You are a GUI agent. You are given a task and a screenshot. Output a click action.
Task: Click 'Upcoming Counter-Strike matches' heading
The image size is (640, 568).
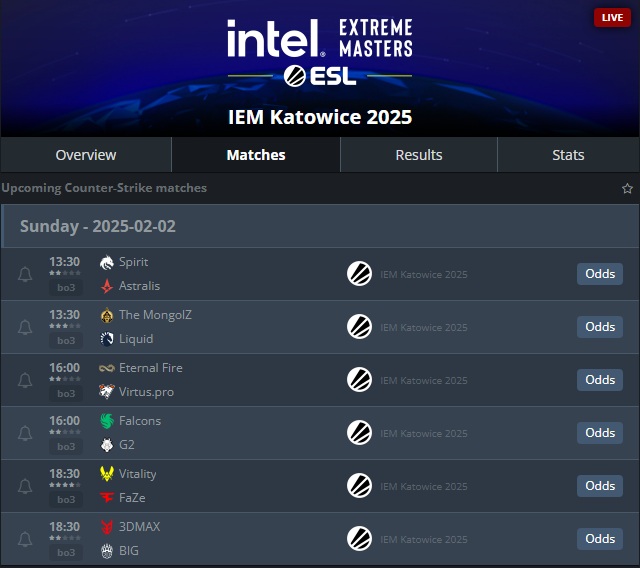(x=104, y=188)
